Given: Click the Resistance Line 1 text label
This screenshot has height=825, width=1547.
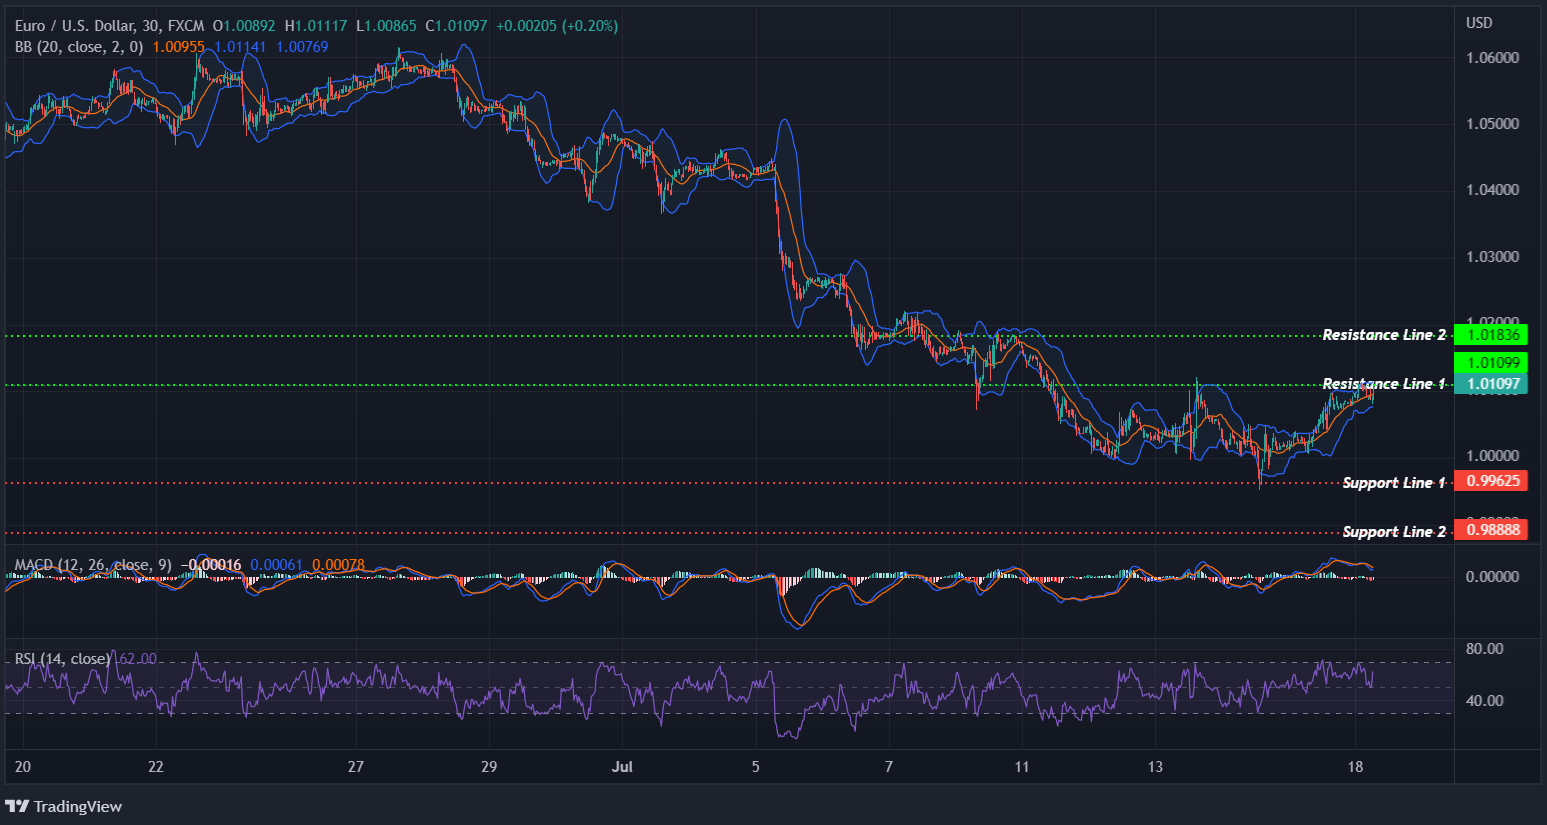Looking at the screenshot, I should point(1384,383).
